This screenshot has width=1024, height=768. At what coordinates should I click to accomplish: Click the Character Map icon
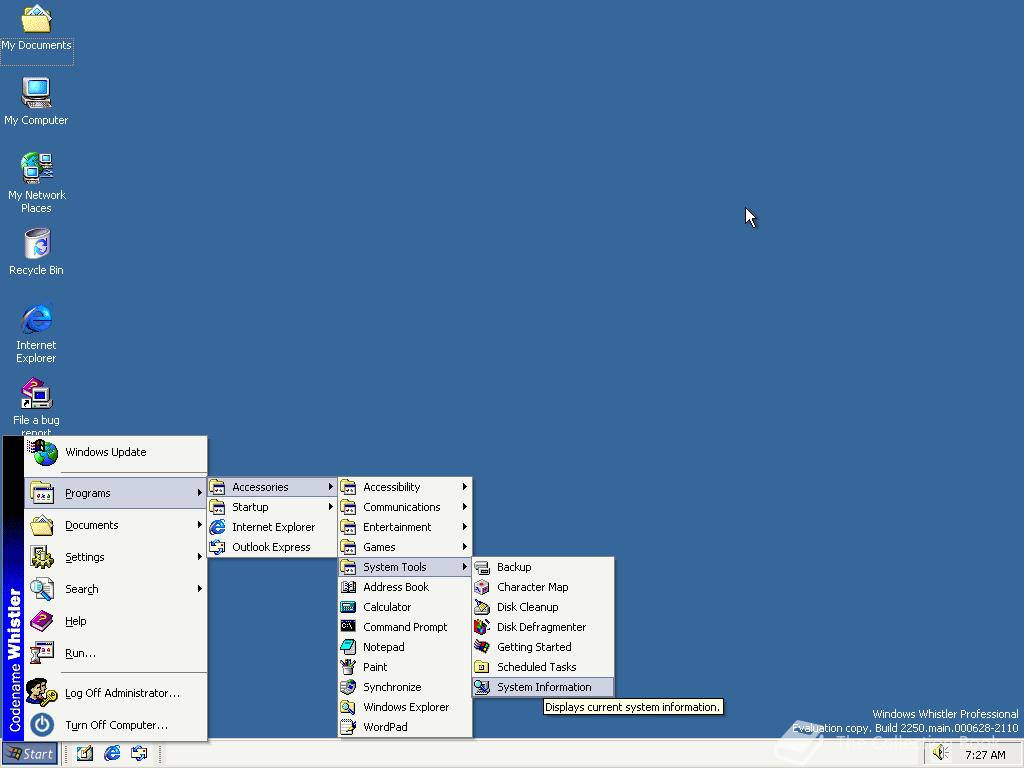tap(482, 587)
